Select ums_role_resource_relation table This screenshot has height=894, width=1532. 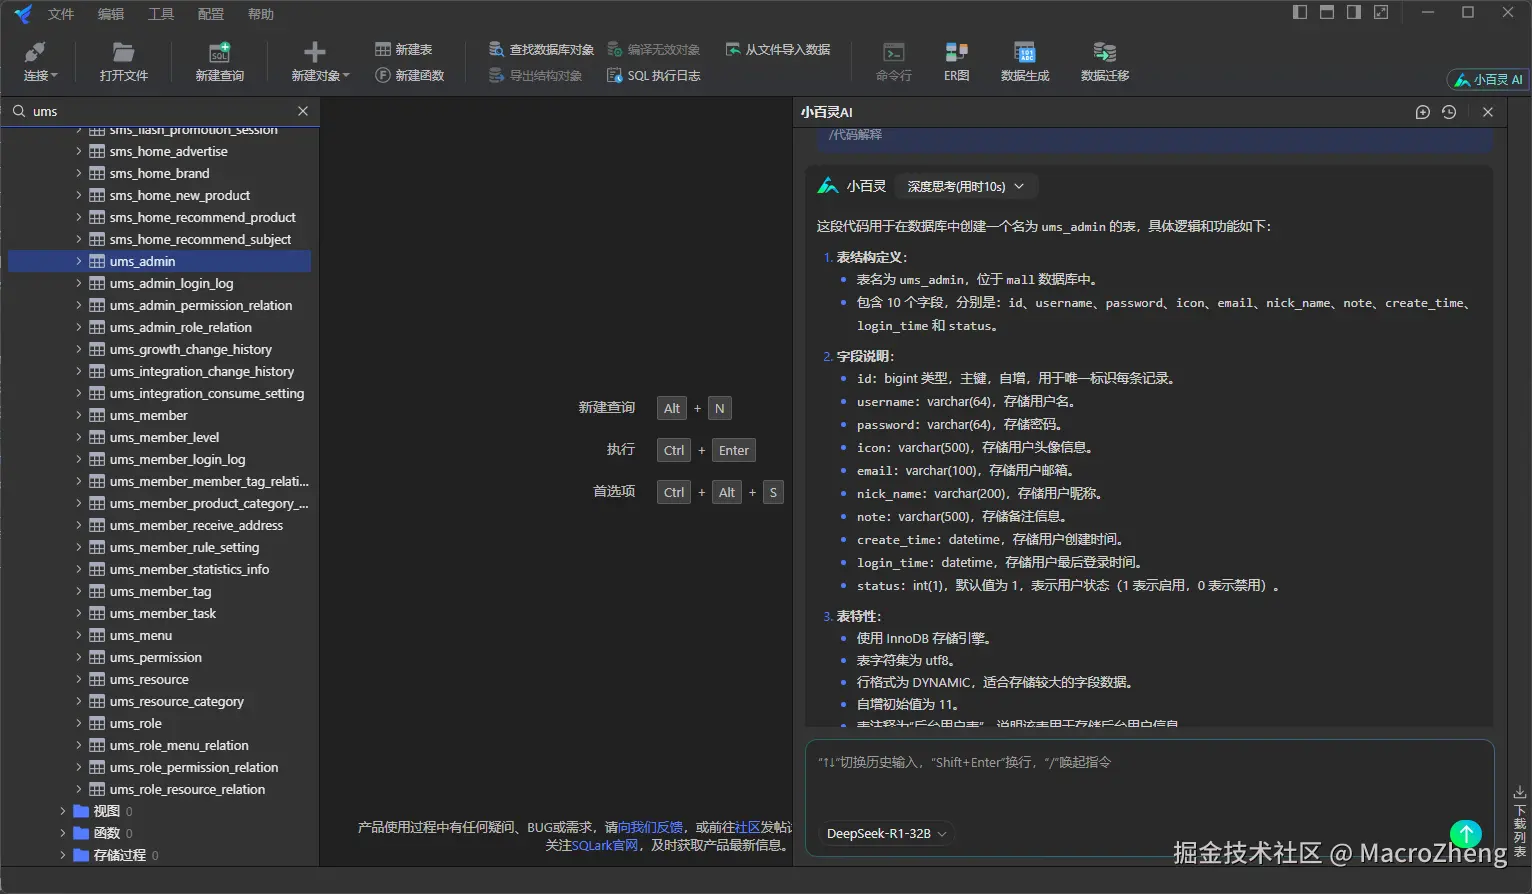[x=187, y=789]
